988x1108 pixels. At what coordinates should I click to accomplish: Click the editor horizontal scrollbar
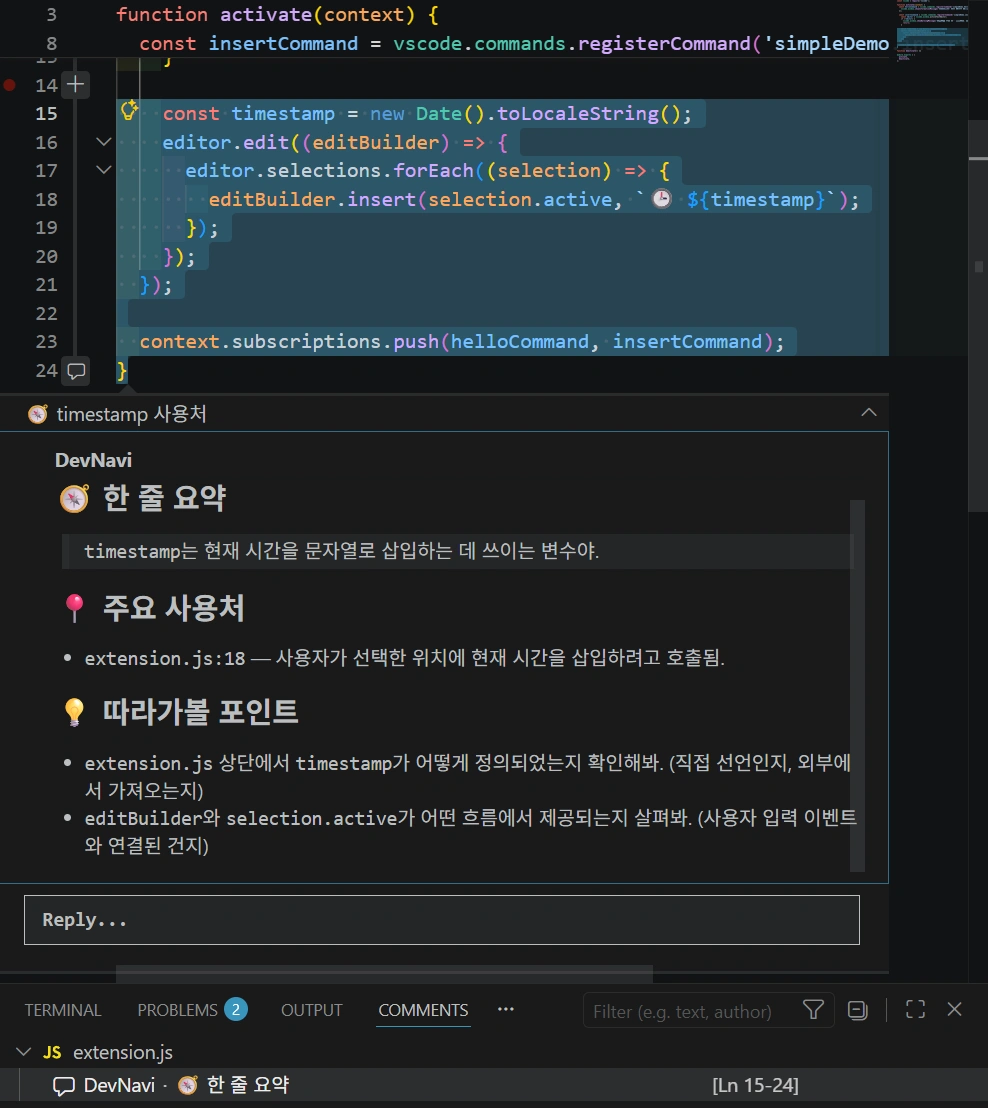(x=384, y=975)
